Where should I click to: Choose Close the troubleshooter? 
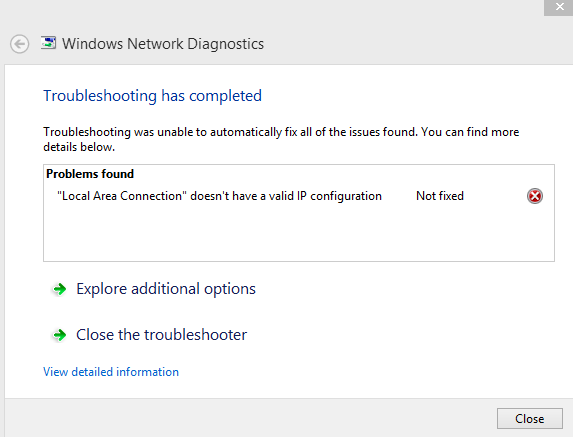coord(162,335)
